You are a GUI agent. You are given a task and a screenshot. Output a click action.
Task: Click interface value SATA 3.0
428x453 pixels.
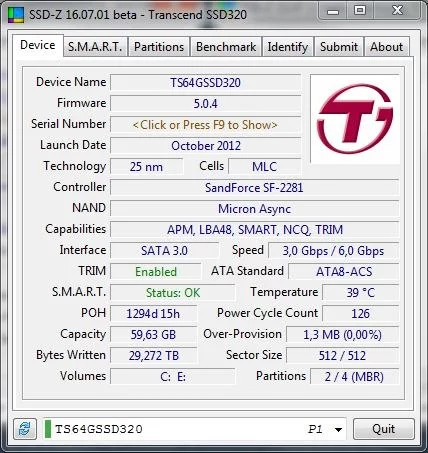click(x=164, y=251)
